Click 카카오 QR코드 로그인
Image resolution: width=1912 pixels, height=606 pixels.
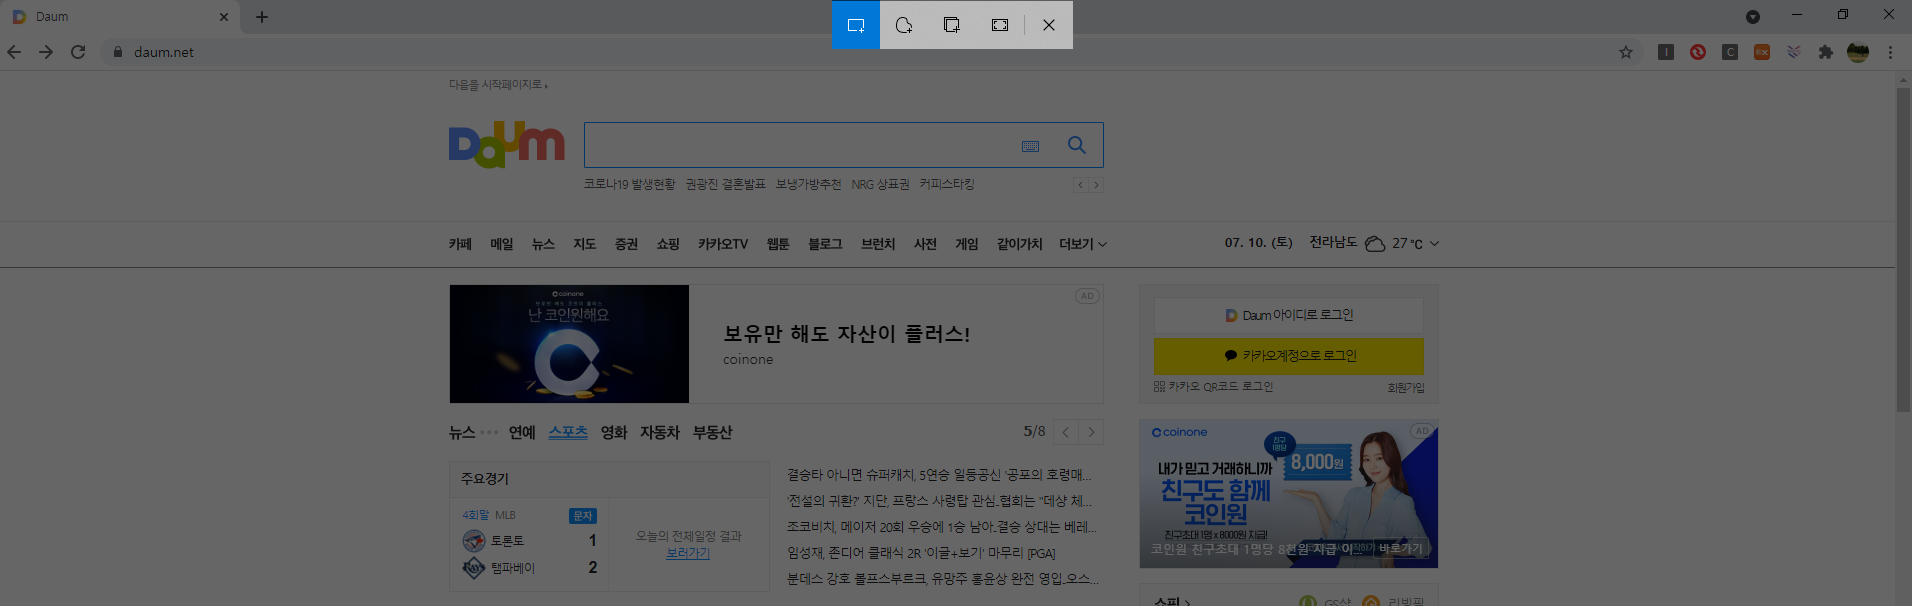click(1214, 387)
